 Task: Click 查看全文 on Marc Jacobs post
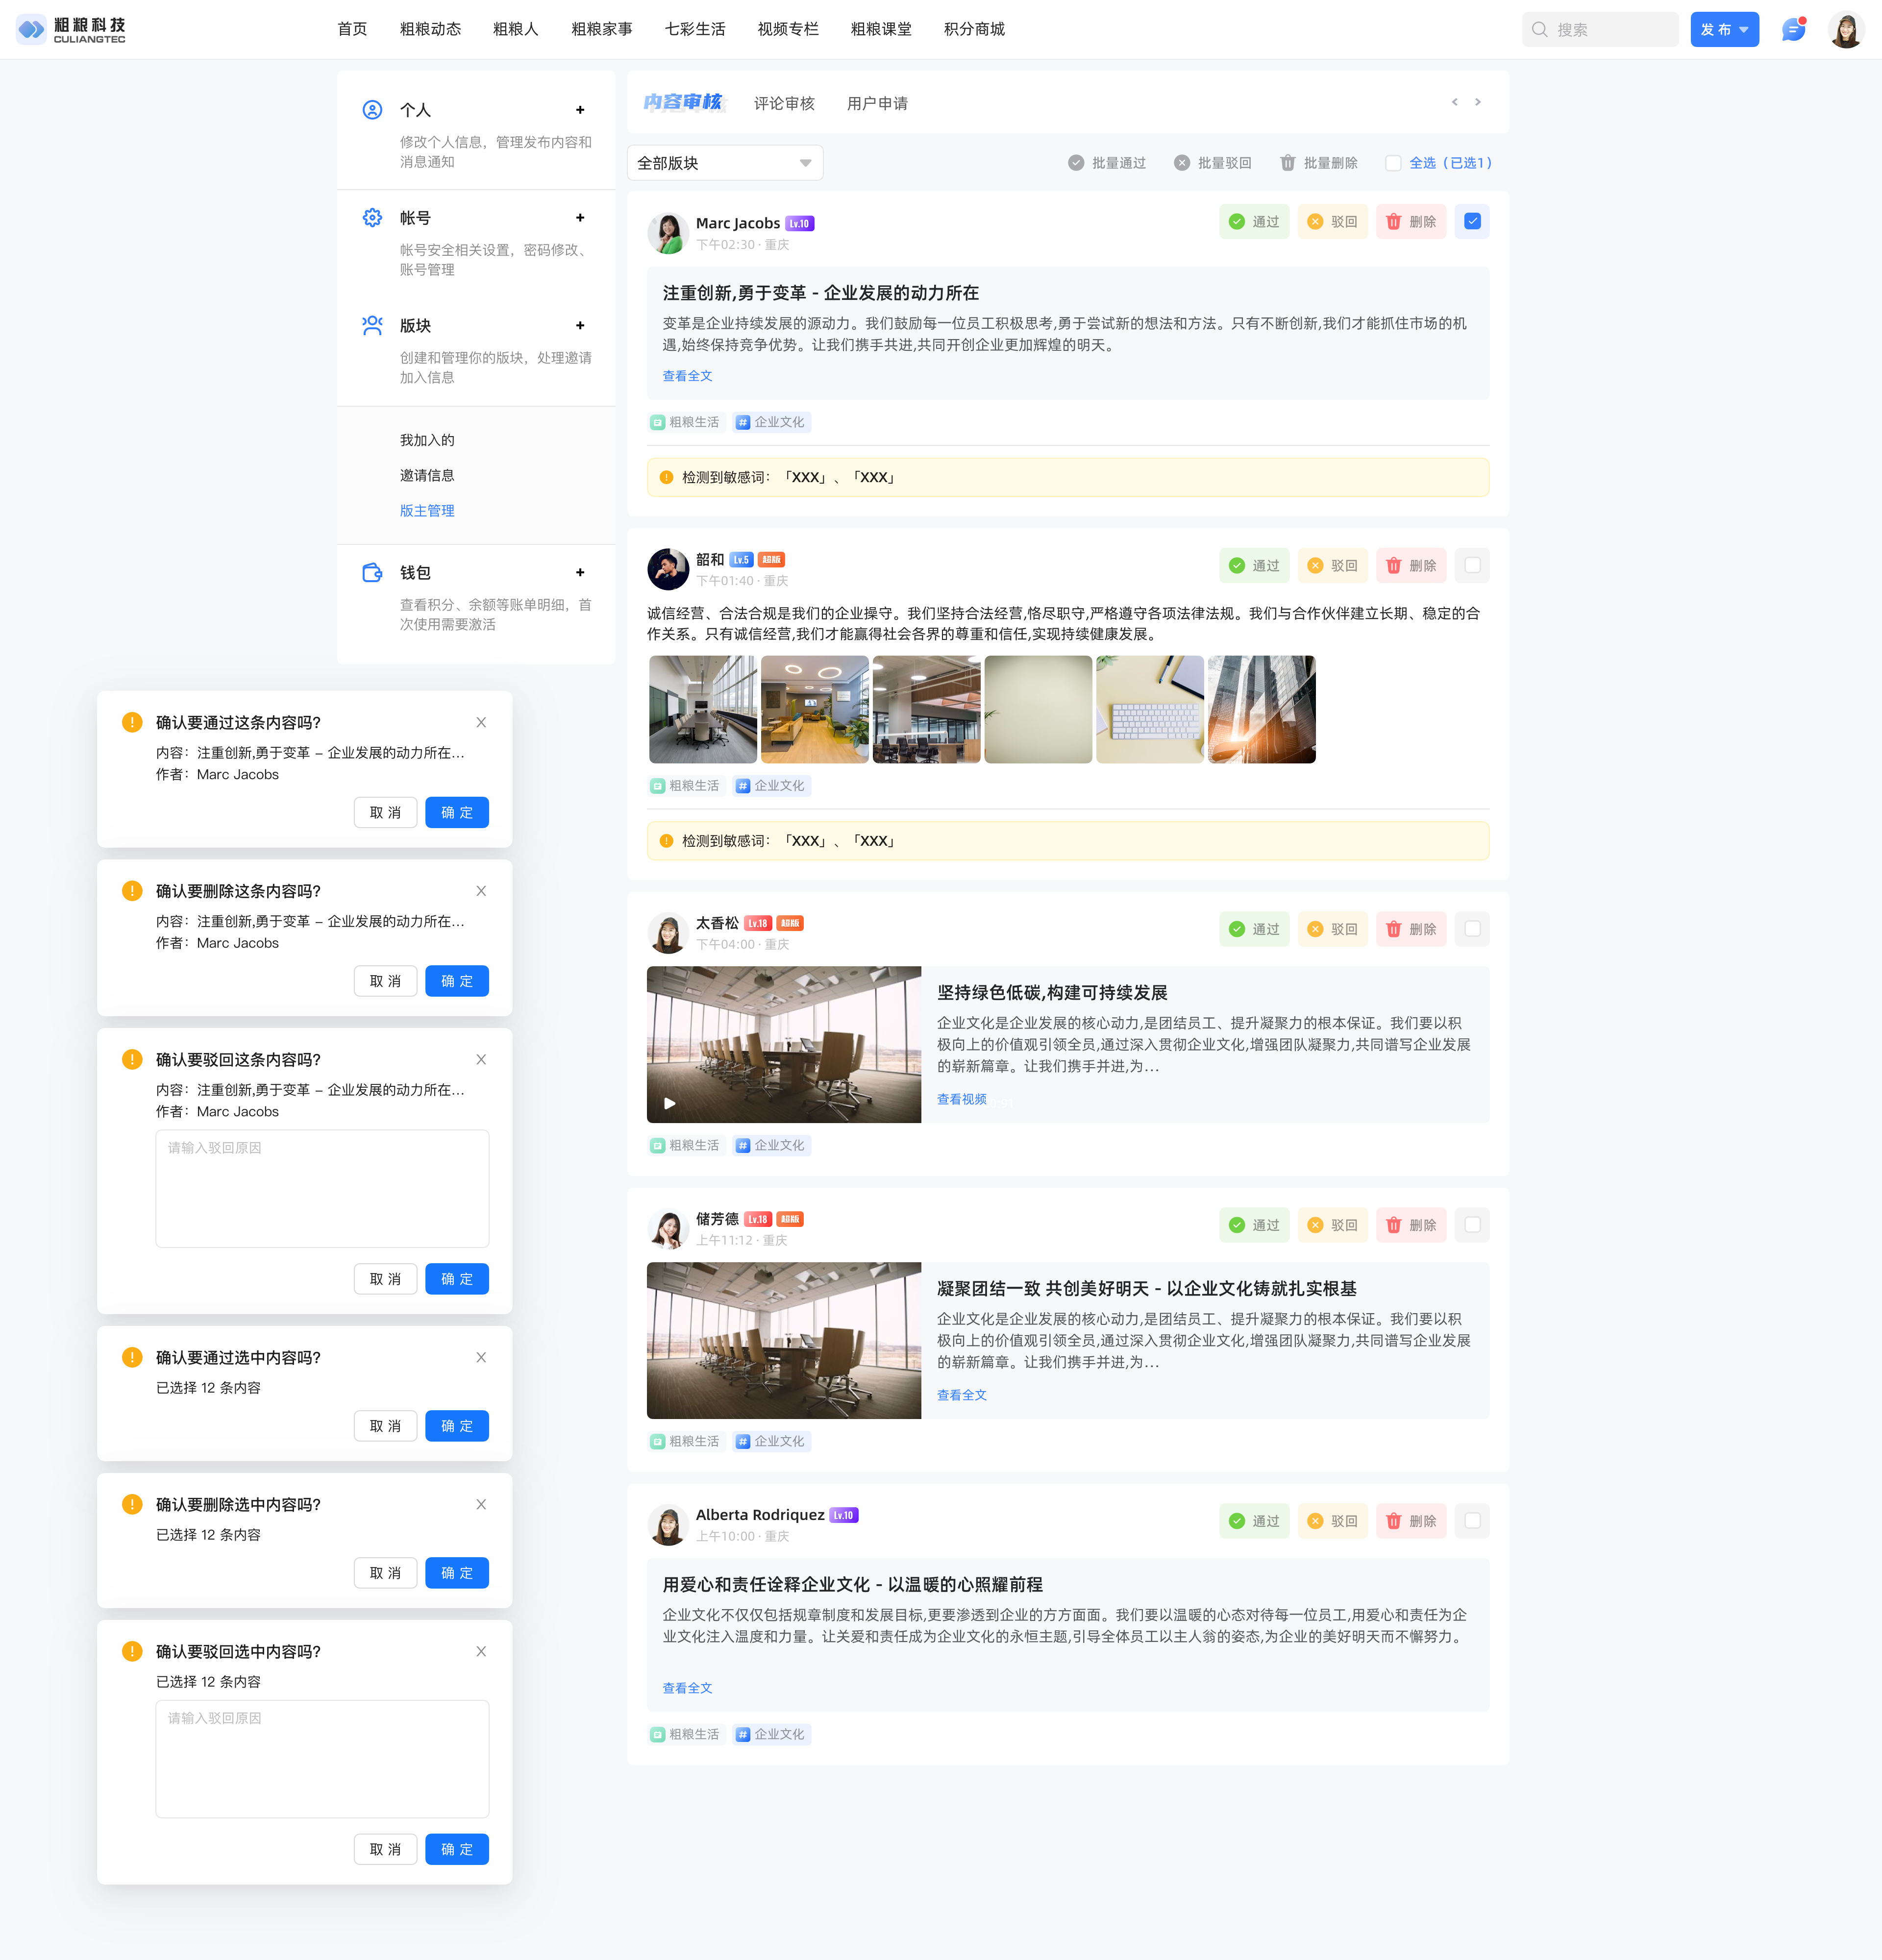click(687, 376)
